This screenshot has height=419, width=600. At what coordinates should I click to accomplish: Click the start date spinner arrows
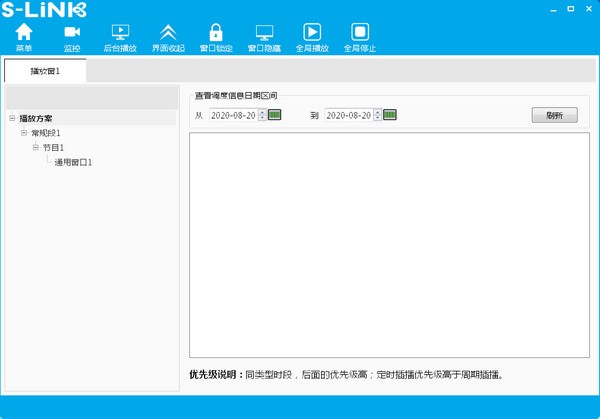(x=262, y=115)
